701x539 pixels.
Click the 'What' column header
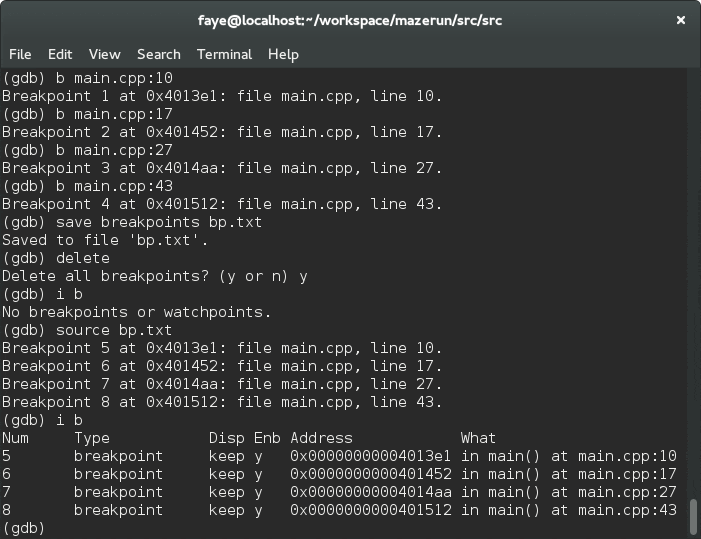coord(478,438)
